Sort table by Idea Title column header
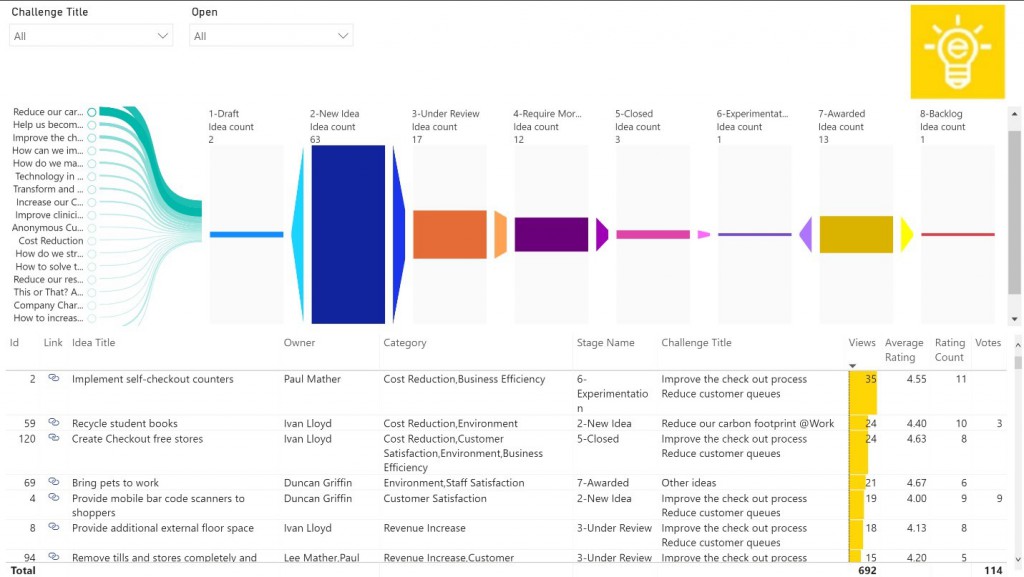 point(93,343)
